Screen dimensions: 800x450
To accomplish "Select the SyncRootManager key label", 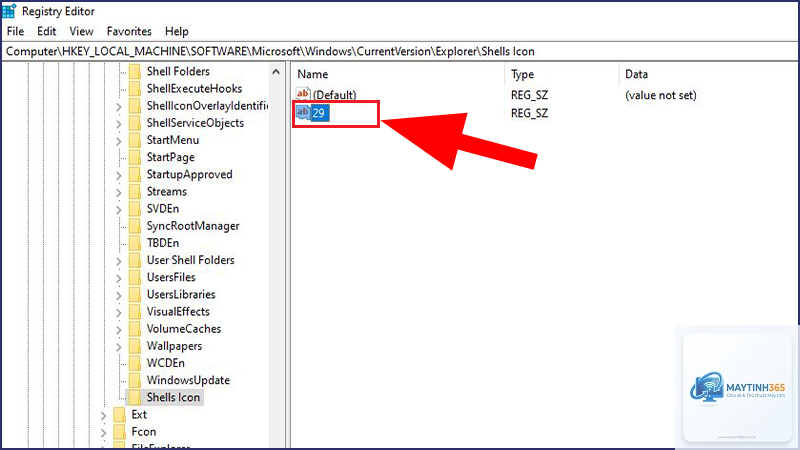I will tap(193, 226).
